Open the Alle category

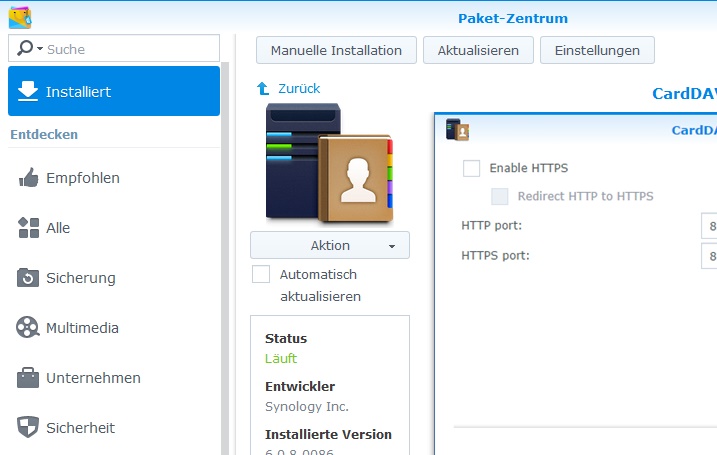(x=114, y=228)
